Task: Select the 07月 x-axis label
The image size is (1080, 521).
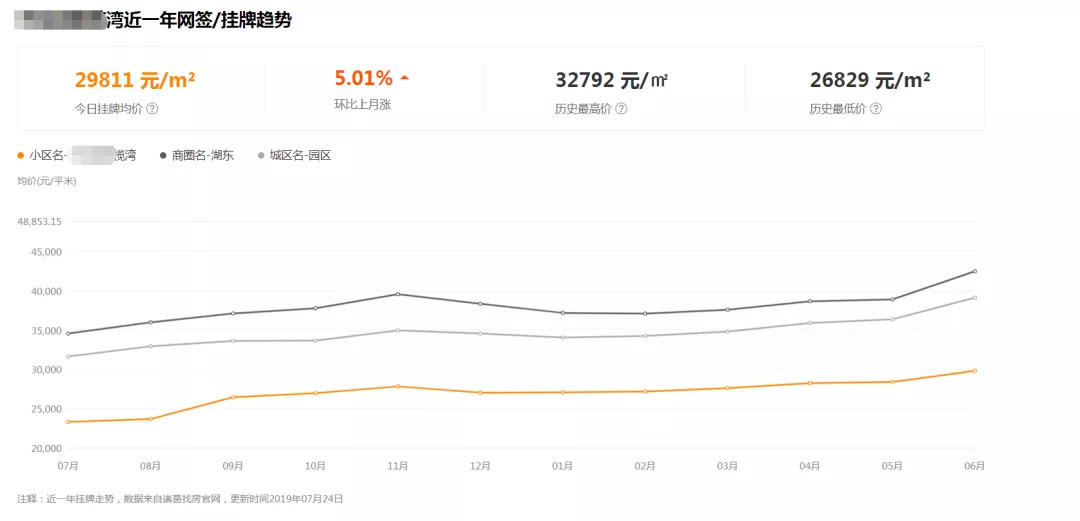Action: coord(68,466)
